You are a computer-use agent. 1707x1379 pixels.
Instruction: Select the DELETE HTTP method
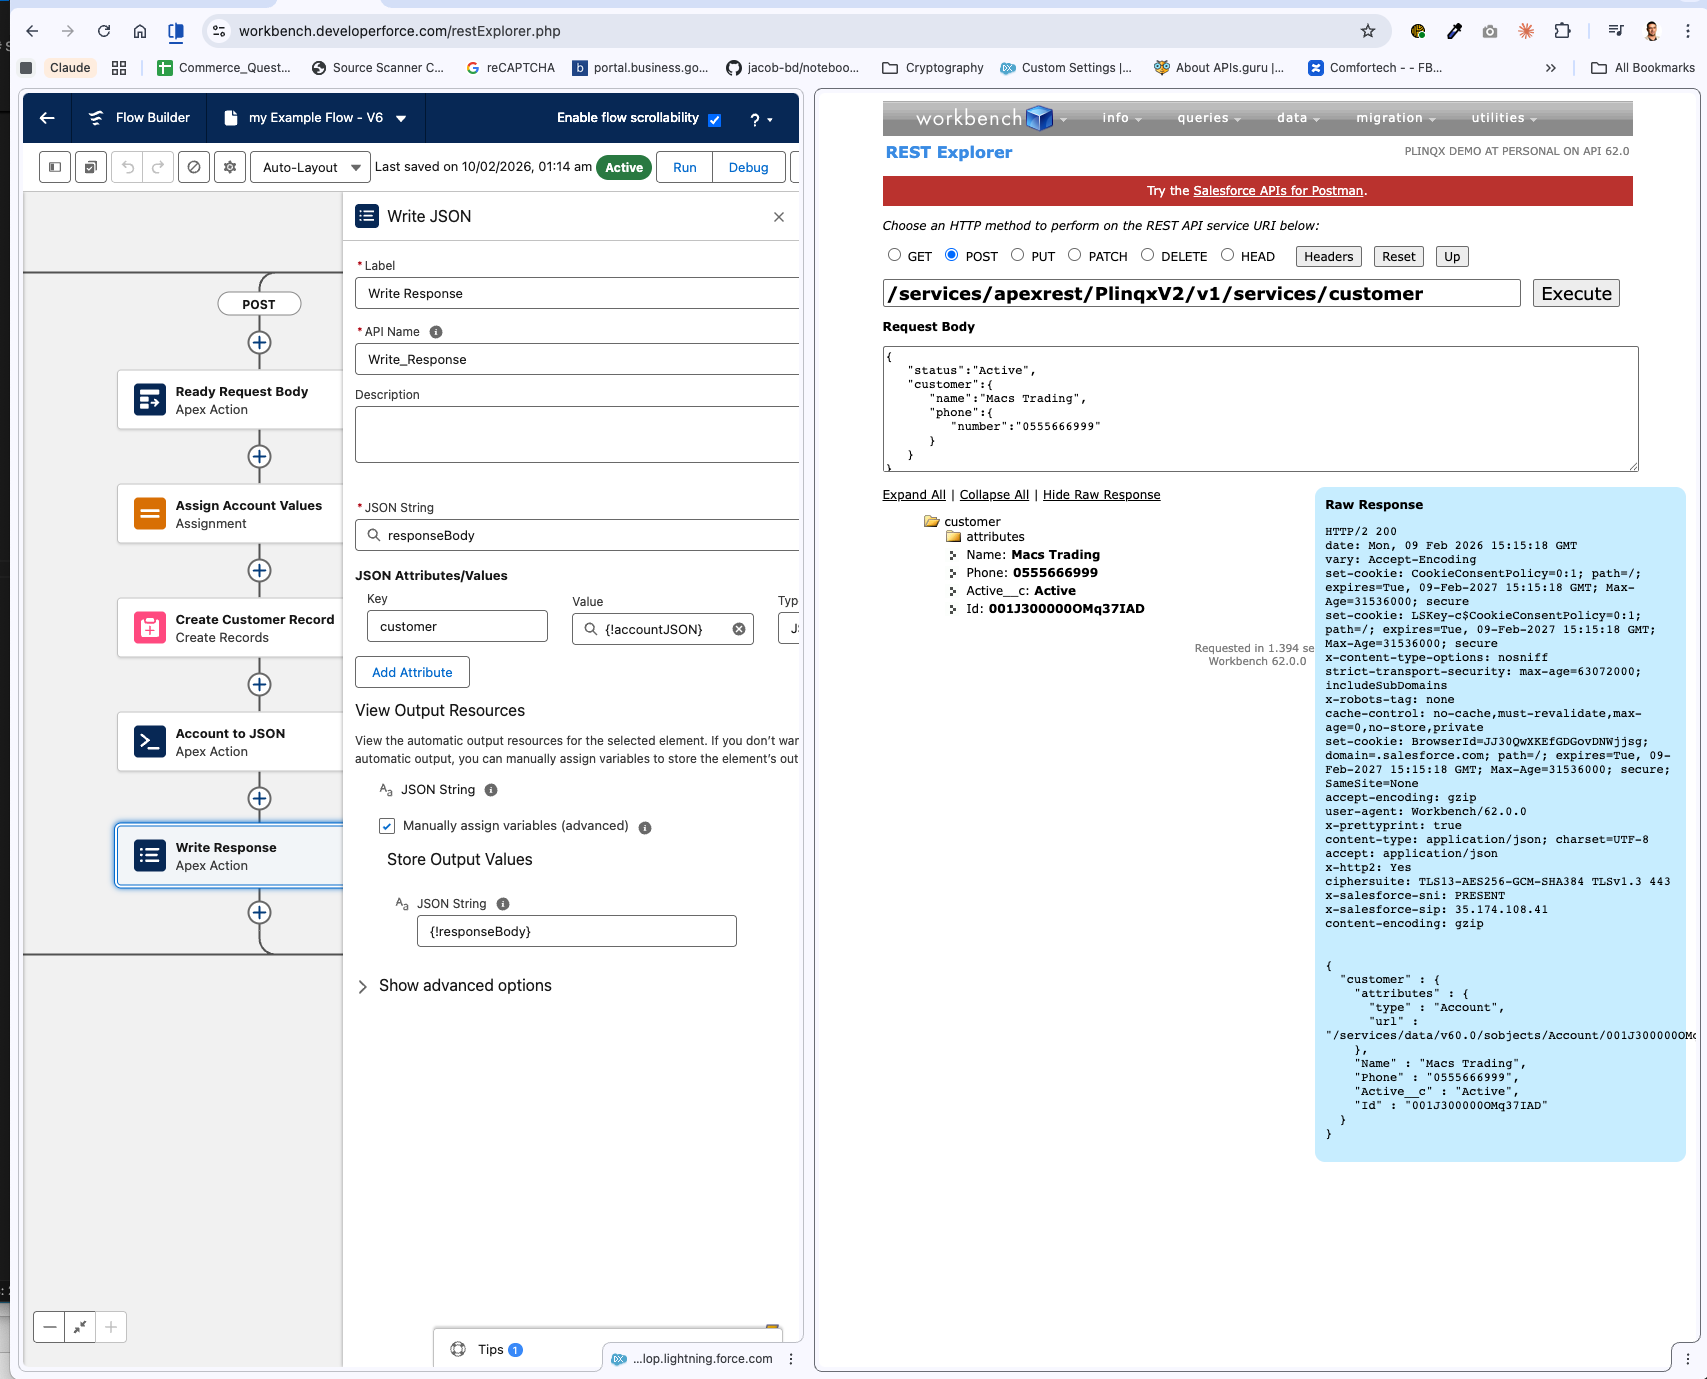(x=1147, y=255)
